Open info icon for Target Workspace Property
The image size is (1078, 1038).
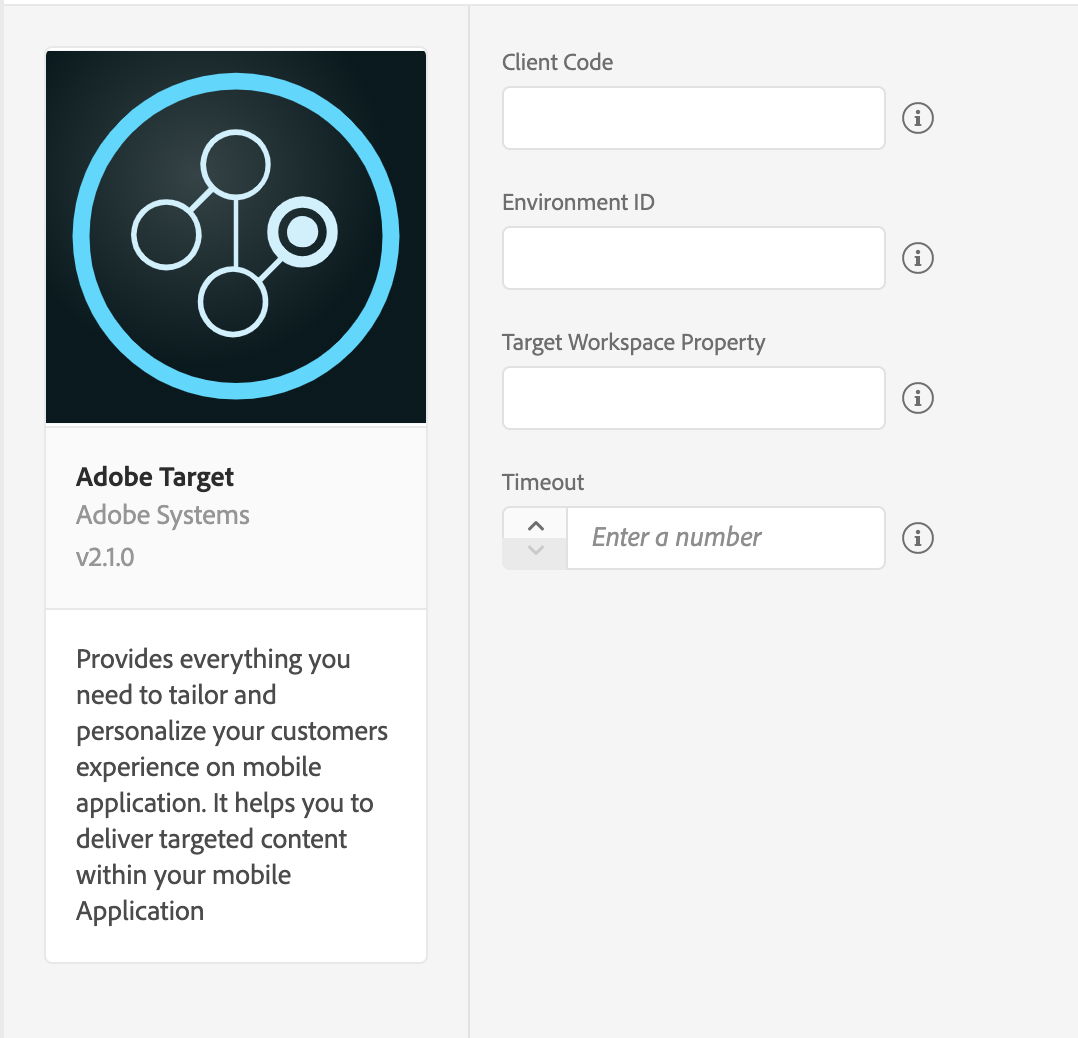point(917,398)
